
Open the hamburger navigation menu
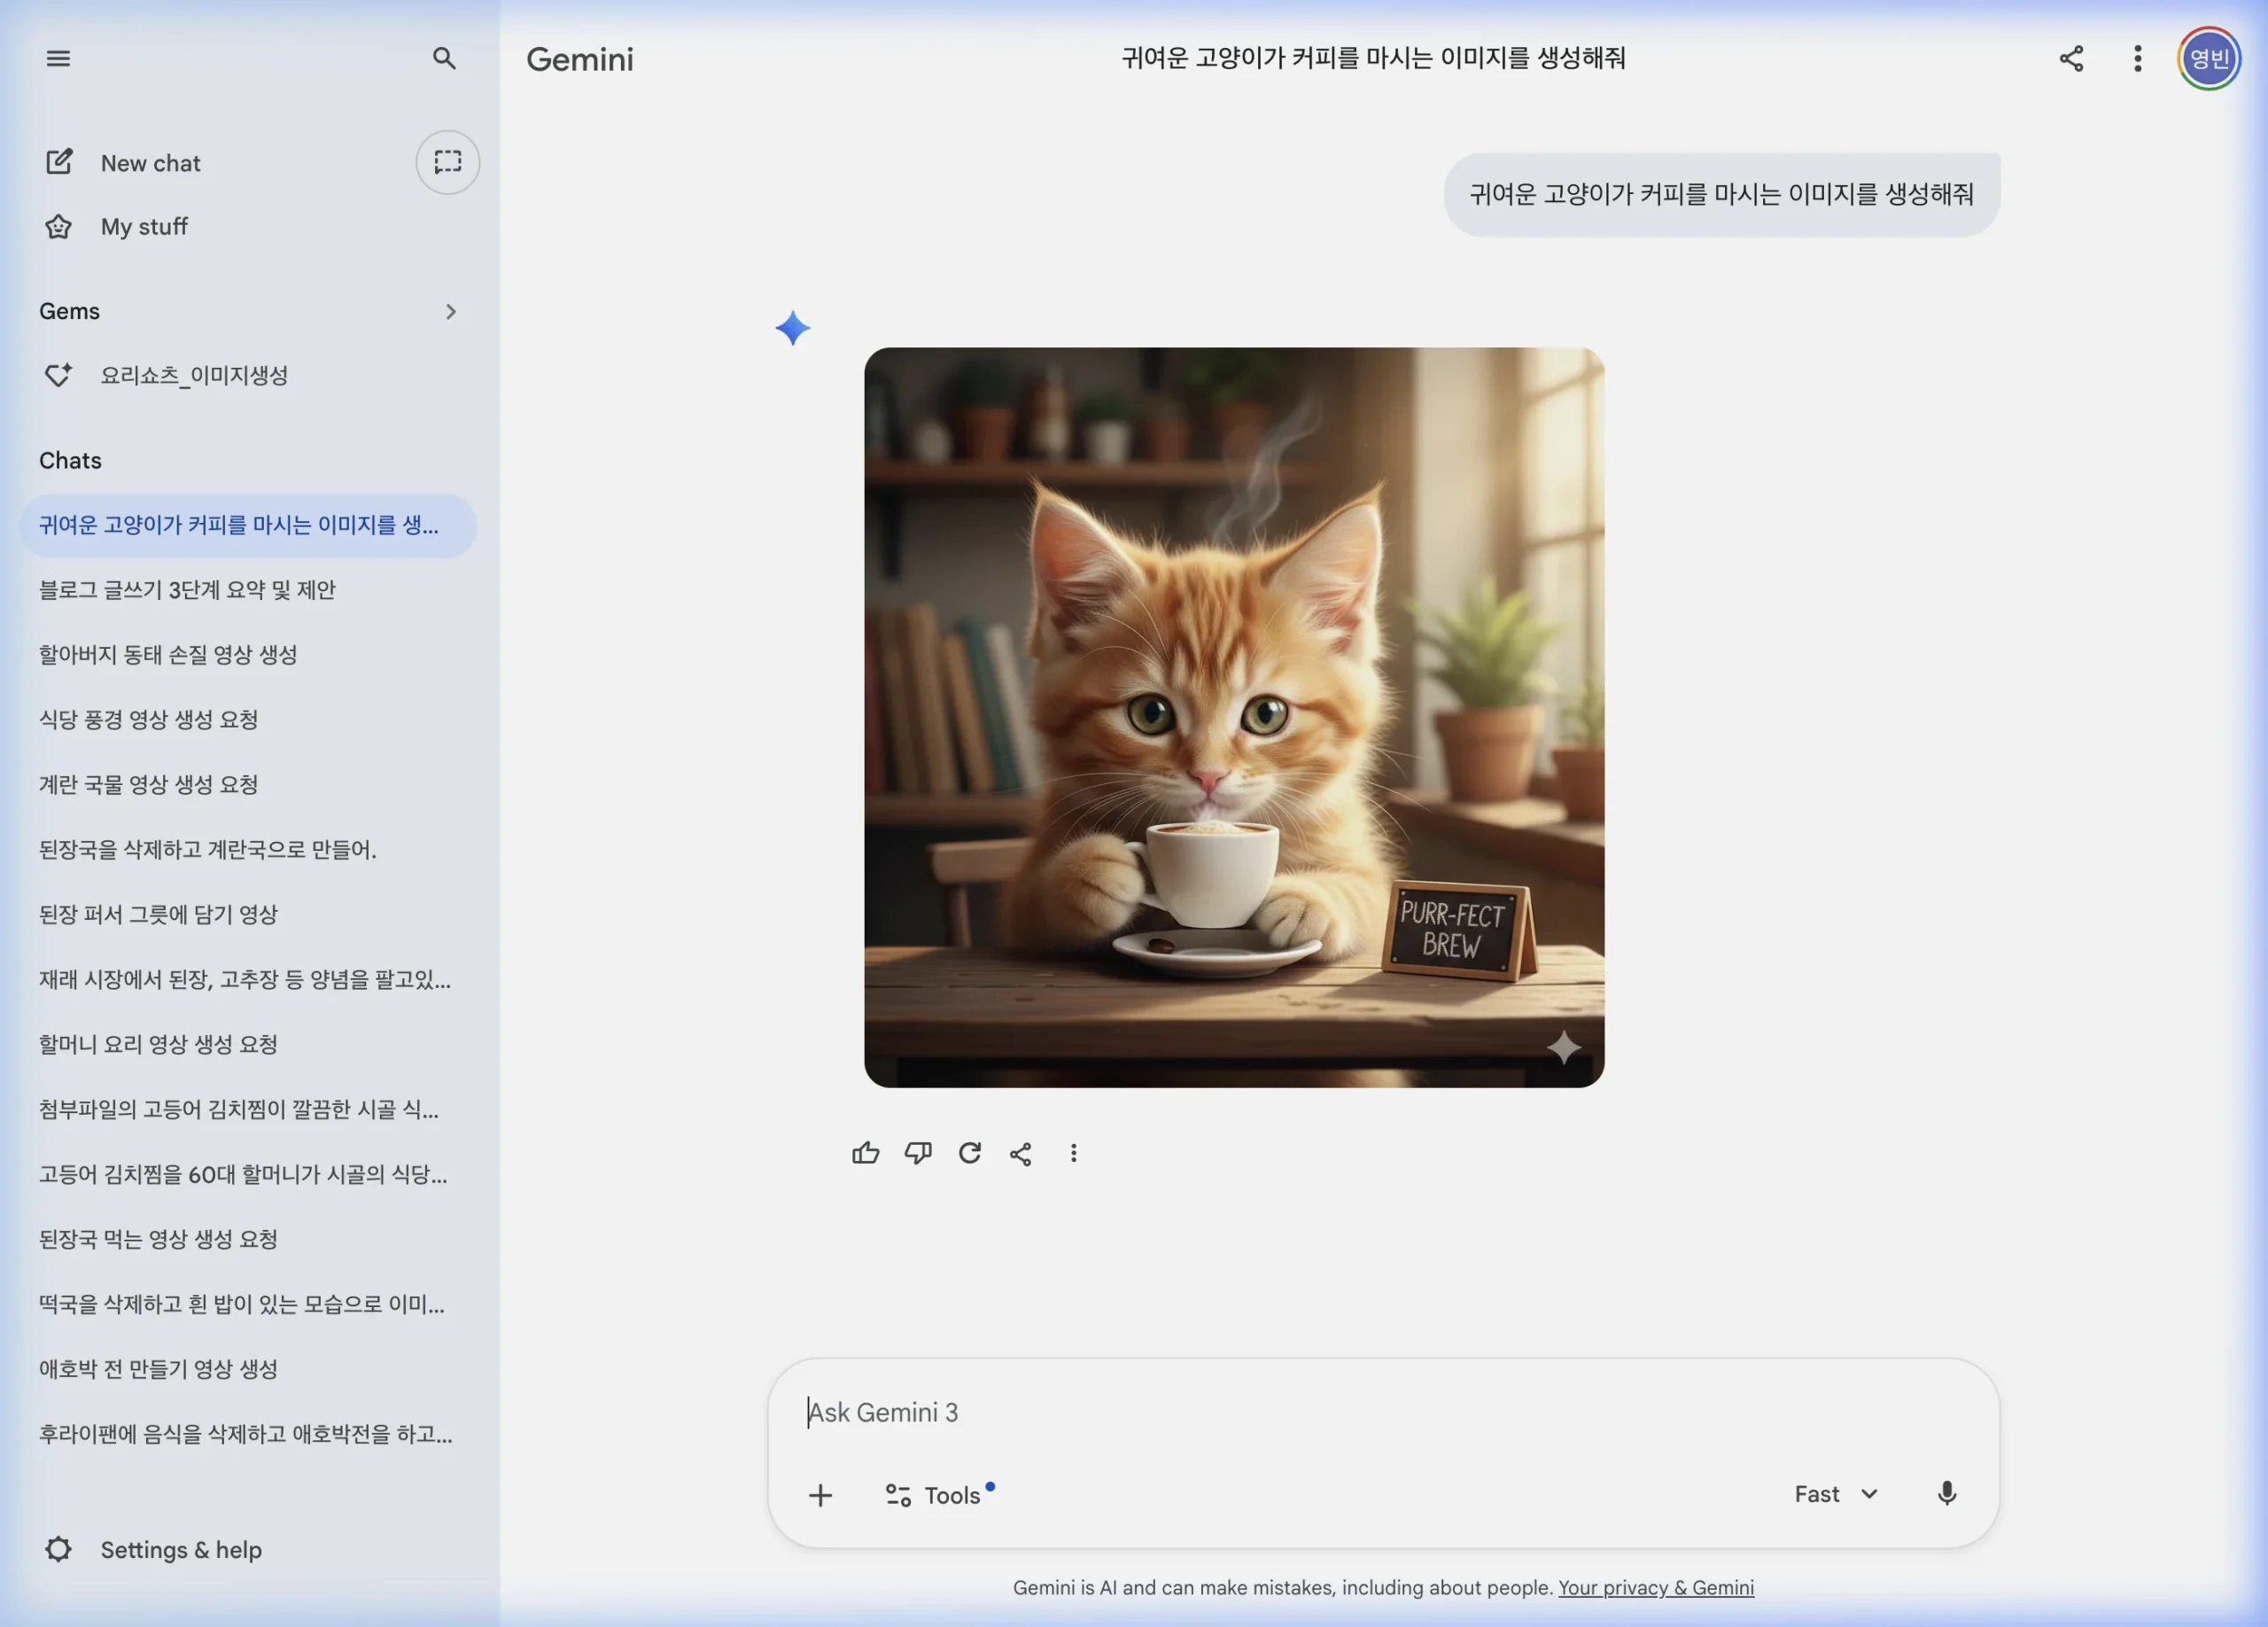[x=58, y=58]
